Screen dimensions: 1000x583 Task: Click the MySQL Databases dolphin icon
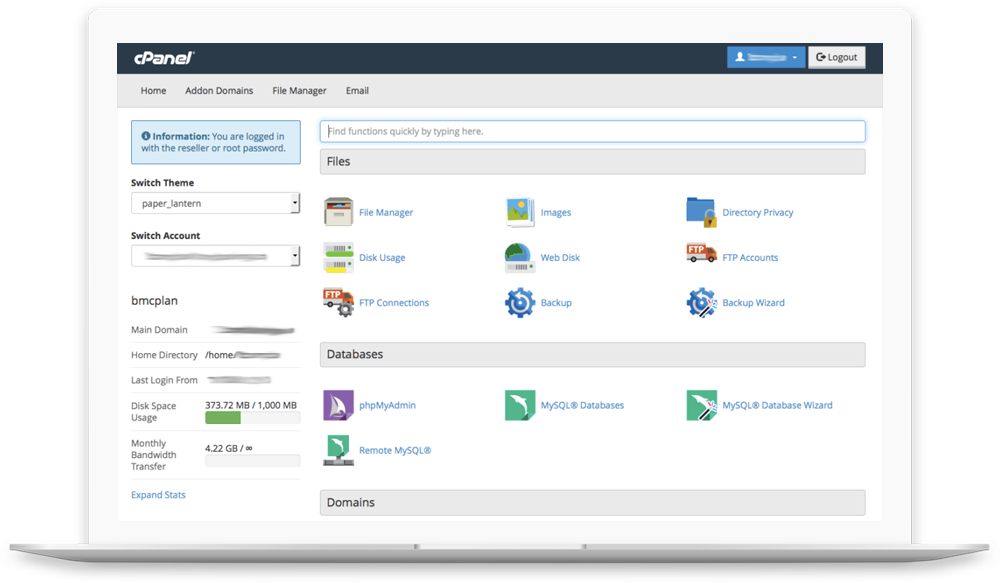(520, 405)
